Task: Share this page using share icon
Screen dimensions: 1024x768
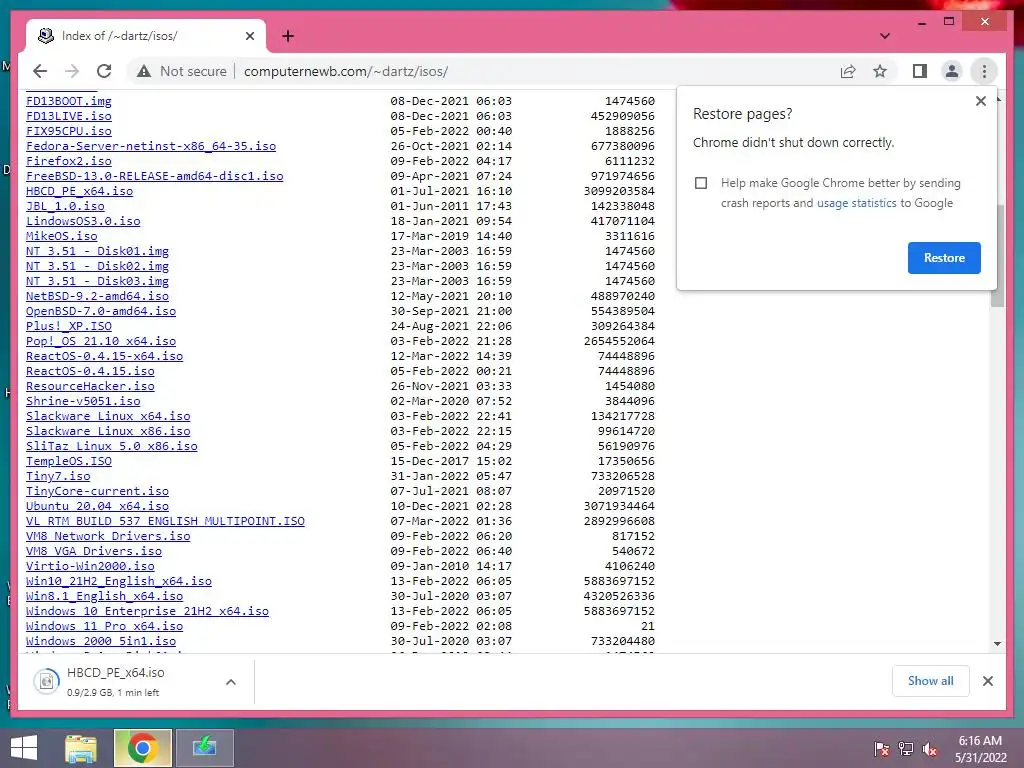Action: 848,71
